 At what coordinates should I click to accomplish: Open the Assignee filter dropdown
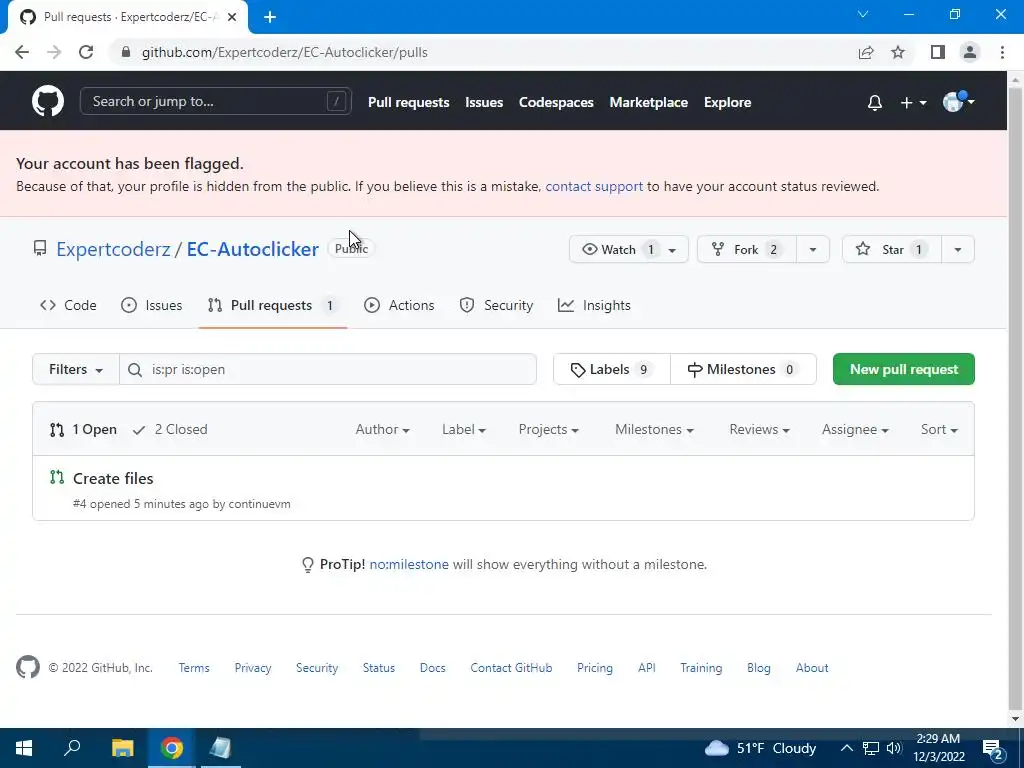[x=855, y=429]
